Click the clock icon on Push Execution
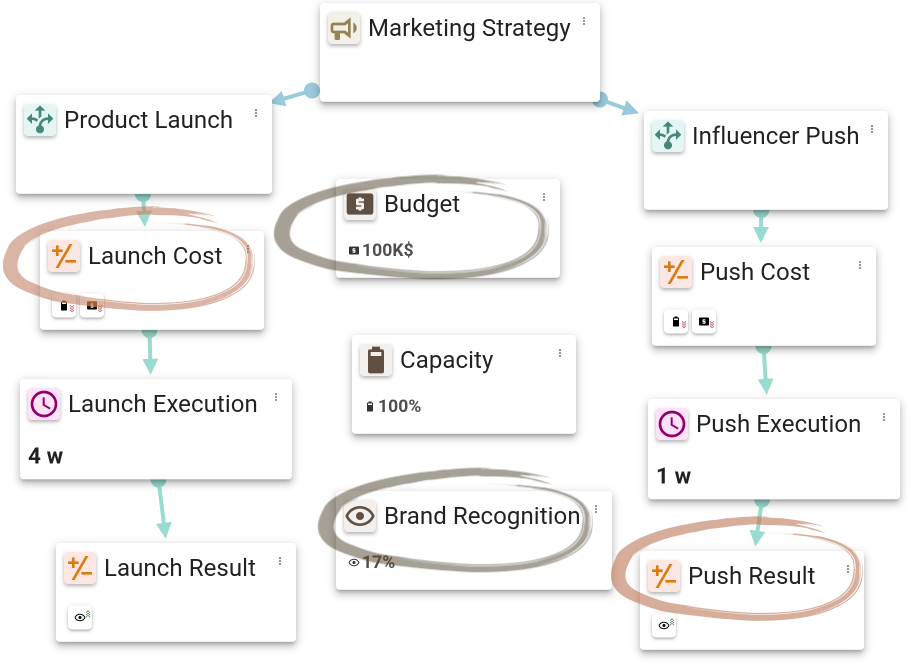This screenshot has height=664, width=916. click(x=672, y=424)
